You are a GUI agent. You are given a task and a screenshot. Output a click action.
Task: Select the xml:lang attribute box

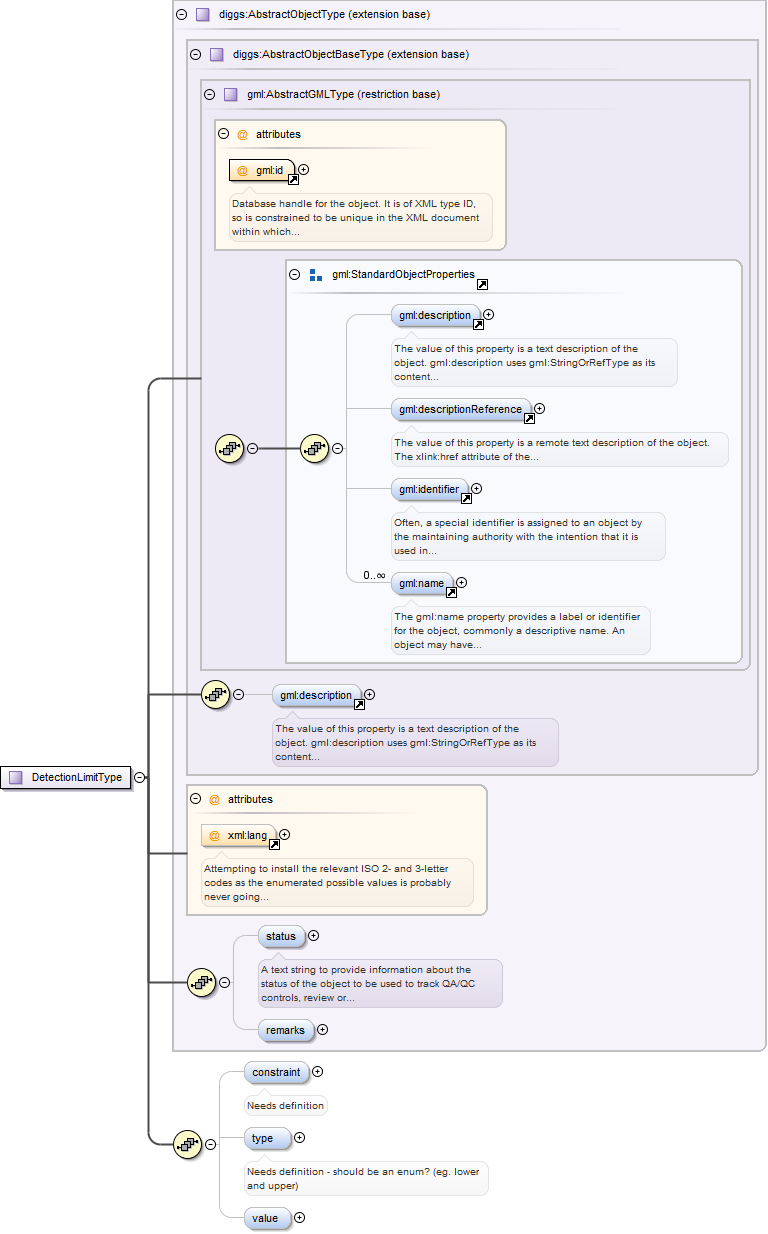[238, 834]
